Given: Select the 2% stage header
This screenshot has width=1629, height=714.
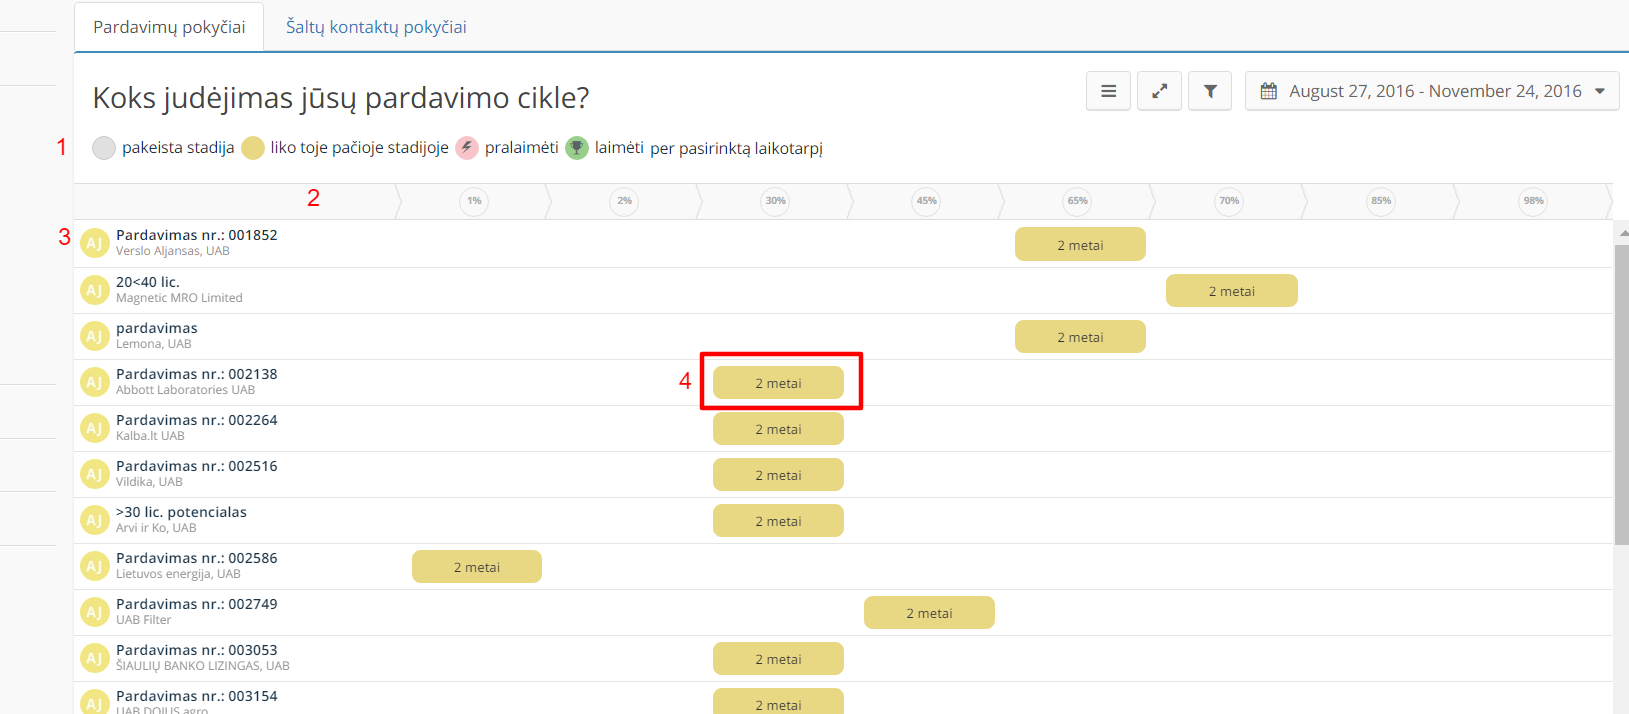Looking at the screenshot, I should (624, 201).
